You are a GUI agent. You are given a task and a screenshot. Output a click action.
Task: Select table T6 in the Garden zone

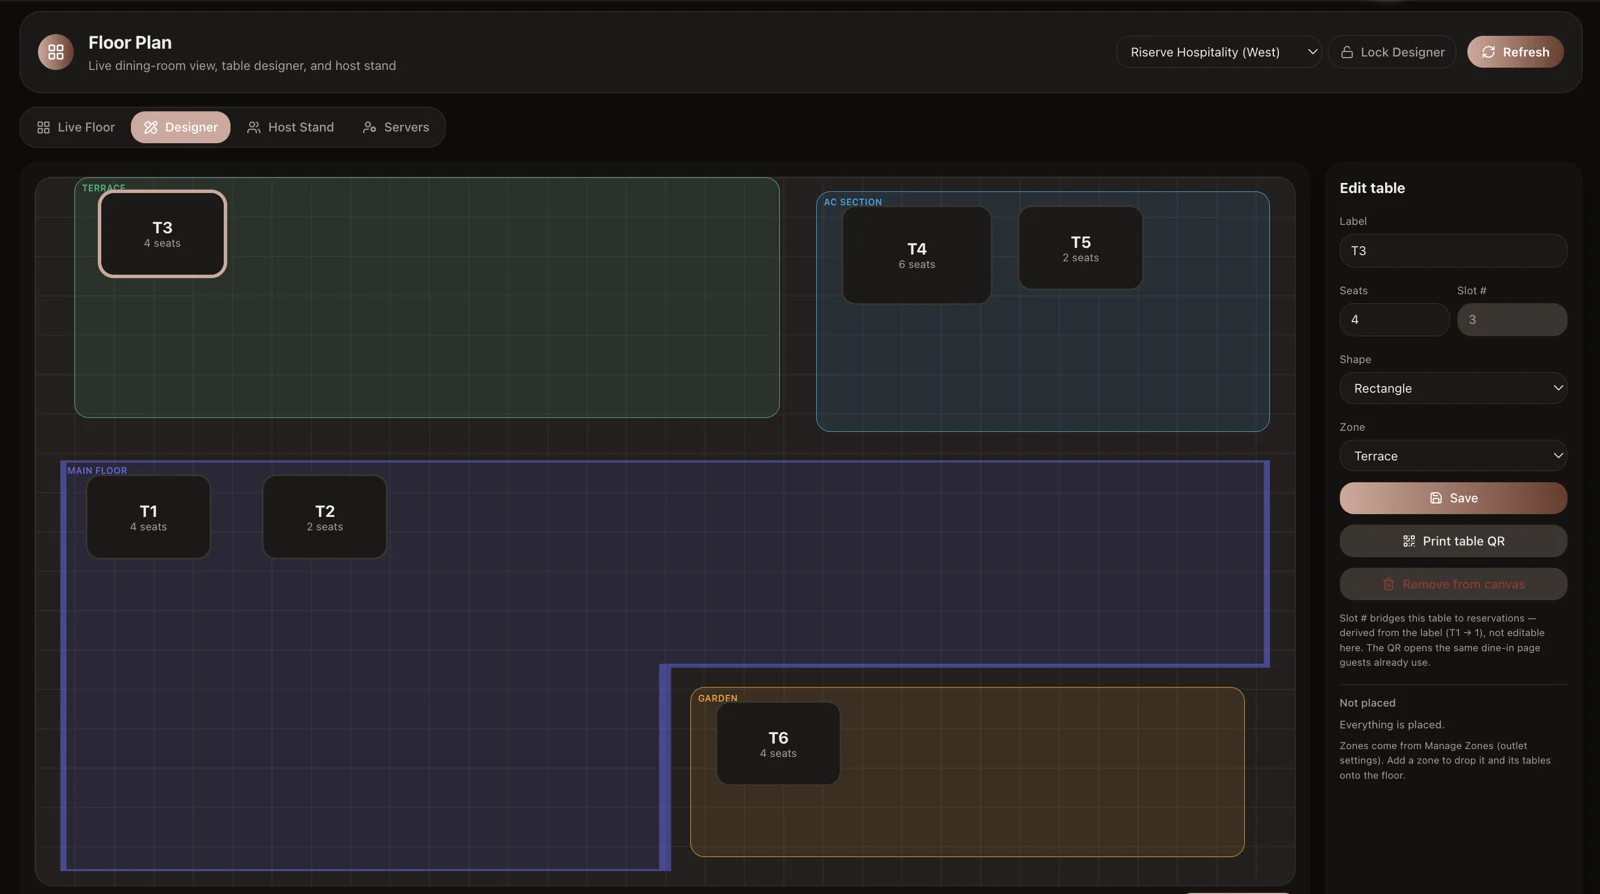tap(778, 744)
